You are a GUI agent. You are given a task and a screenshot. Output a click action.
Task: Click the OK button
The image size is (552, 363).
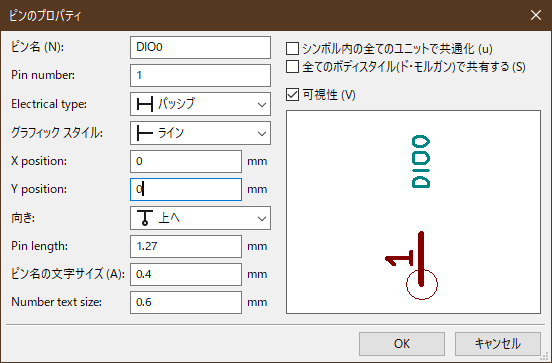click(x=402, y=344)
